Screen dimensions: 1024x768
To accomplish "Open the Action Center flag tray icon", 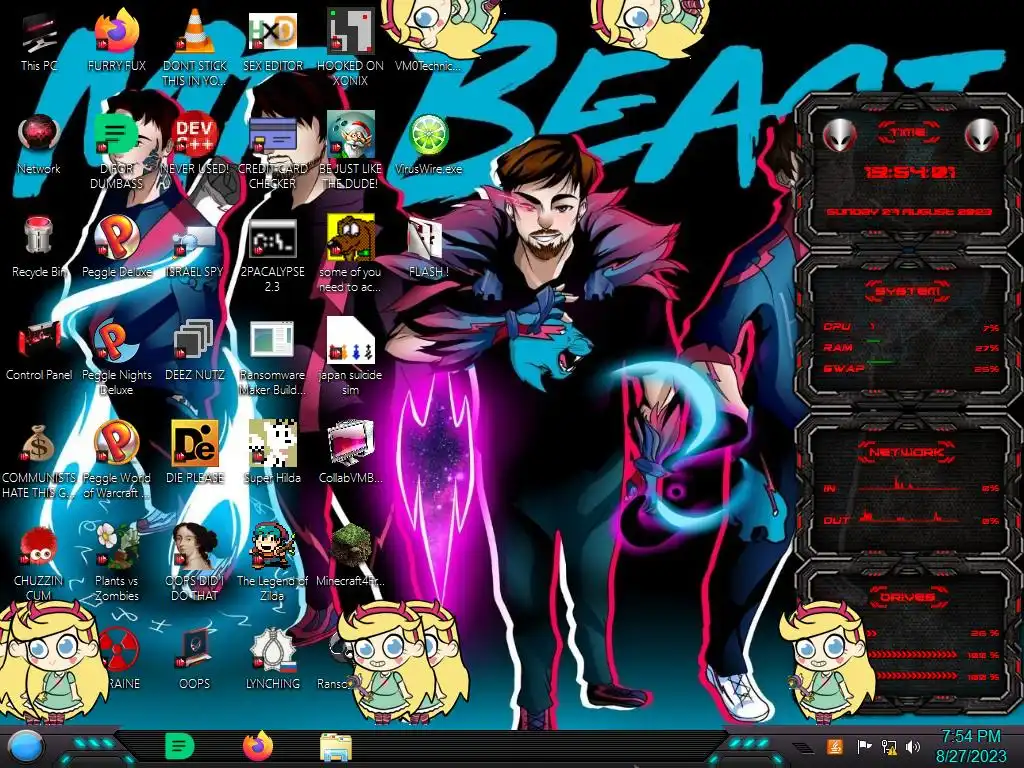I will click(864, 746).
